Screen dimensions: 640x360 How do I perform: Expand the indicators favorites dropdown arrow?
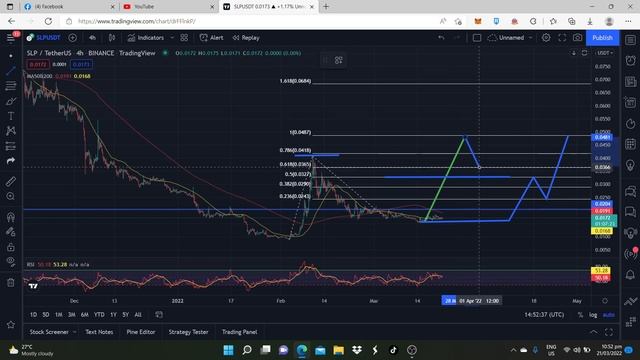pos(172,38)
